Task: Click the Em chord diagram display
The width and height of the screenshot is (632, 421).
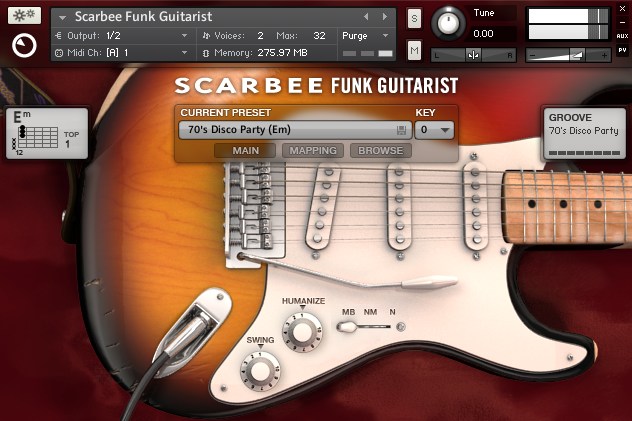Action: (46, 133)
